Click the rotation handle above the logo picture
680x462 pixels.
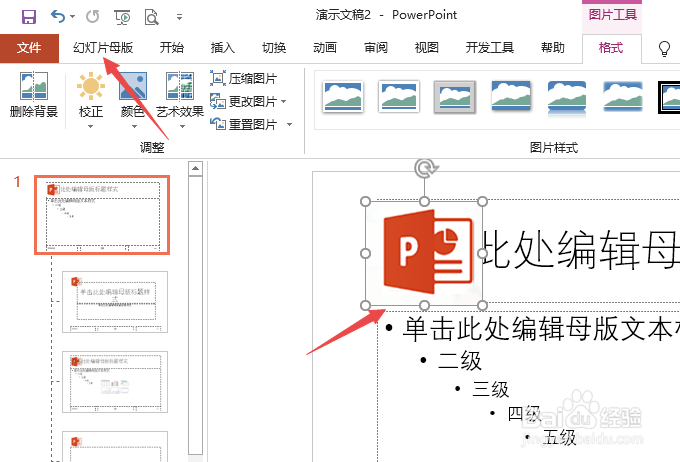[426, 168]
